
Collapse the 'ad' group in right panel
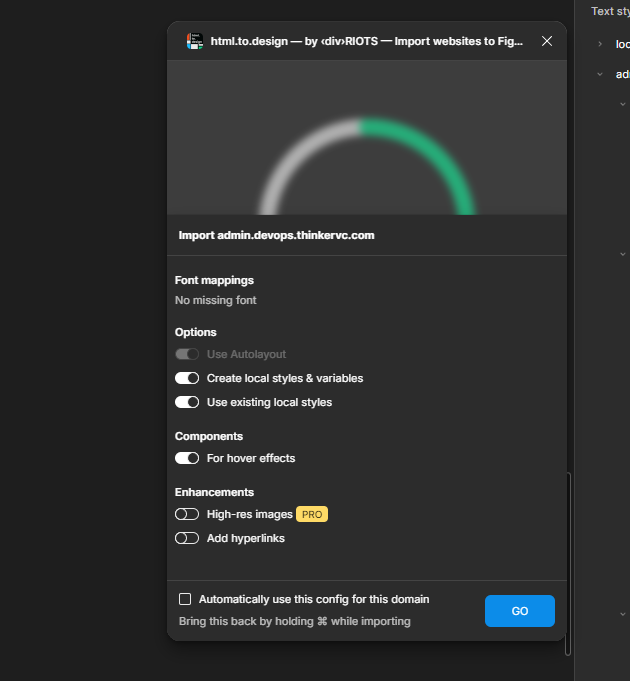point(600,74)
